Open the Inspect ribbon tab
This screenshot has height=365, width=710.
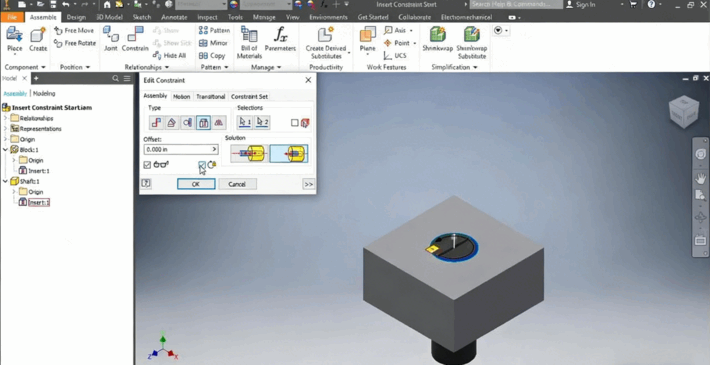point(207,17)
